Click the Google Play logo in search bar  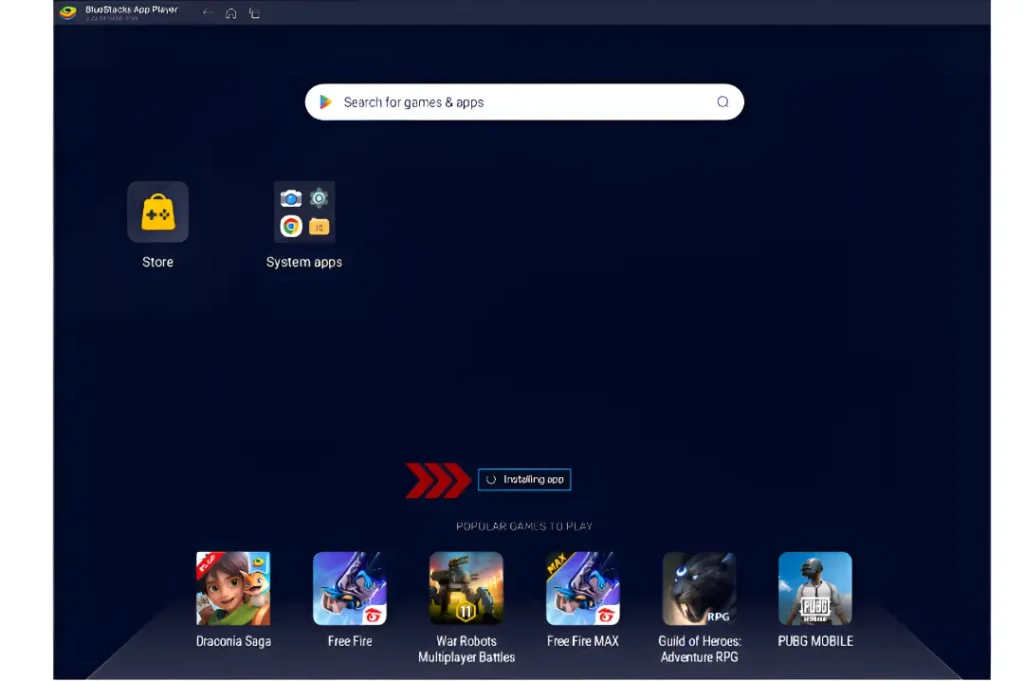[325, 102]
